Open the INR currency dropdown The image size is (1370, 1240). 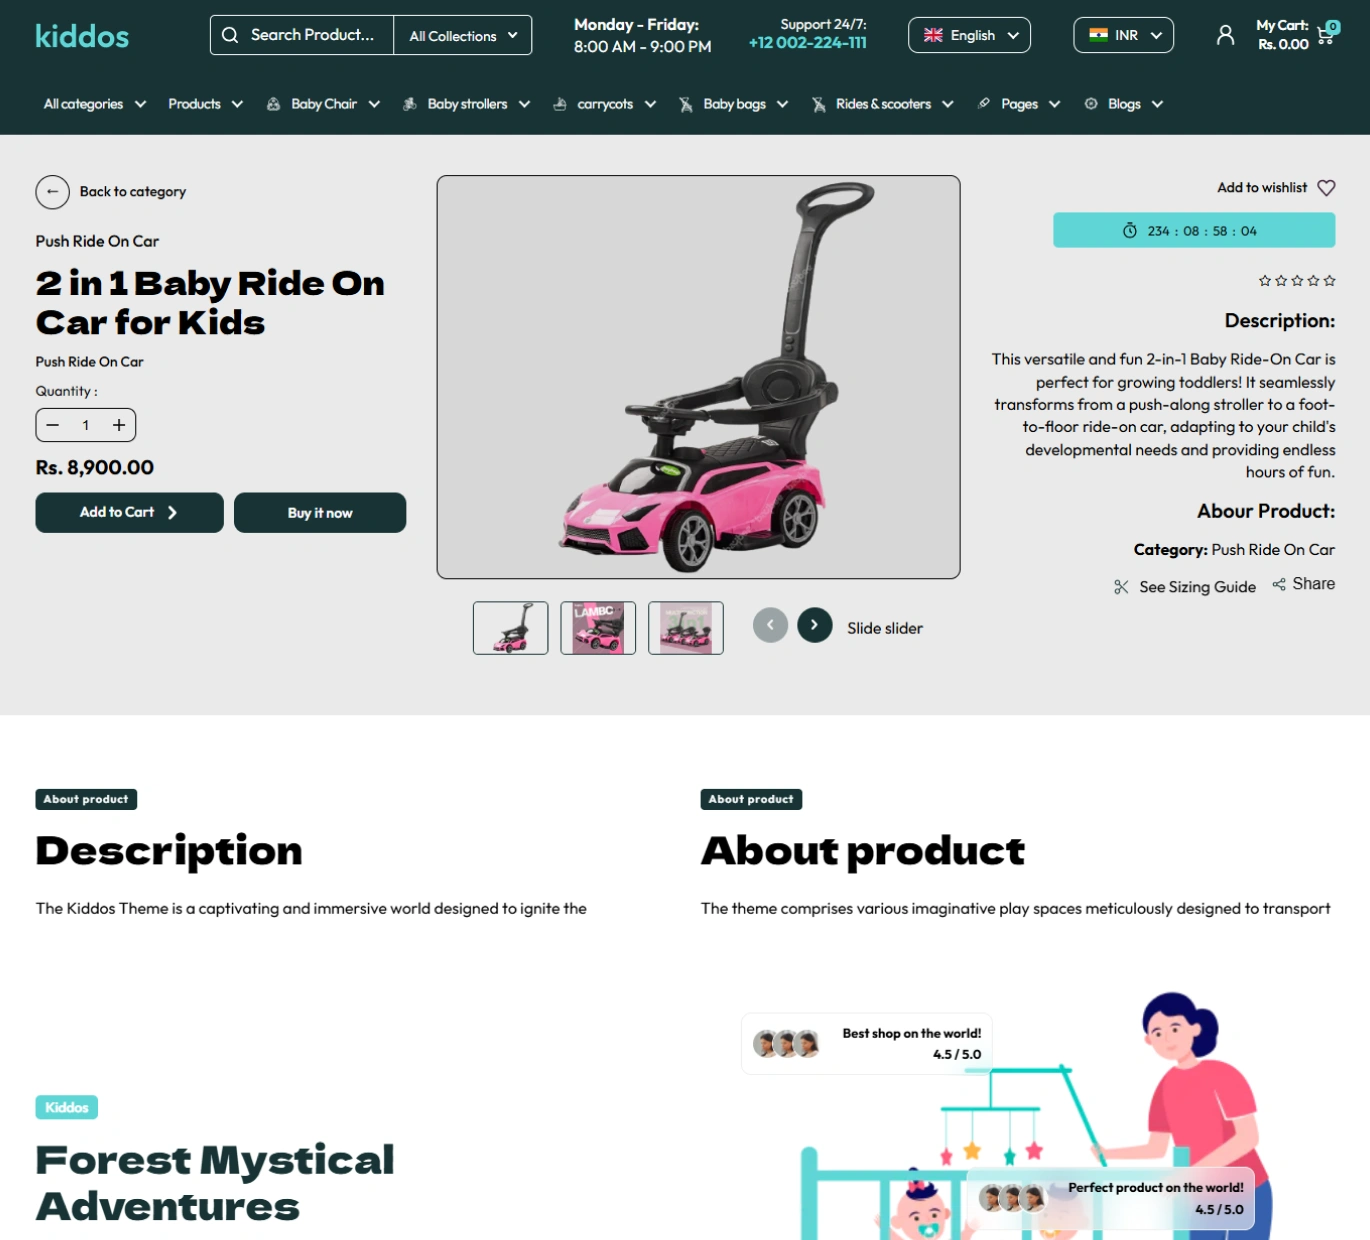click(1123, 35)
